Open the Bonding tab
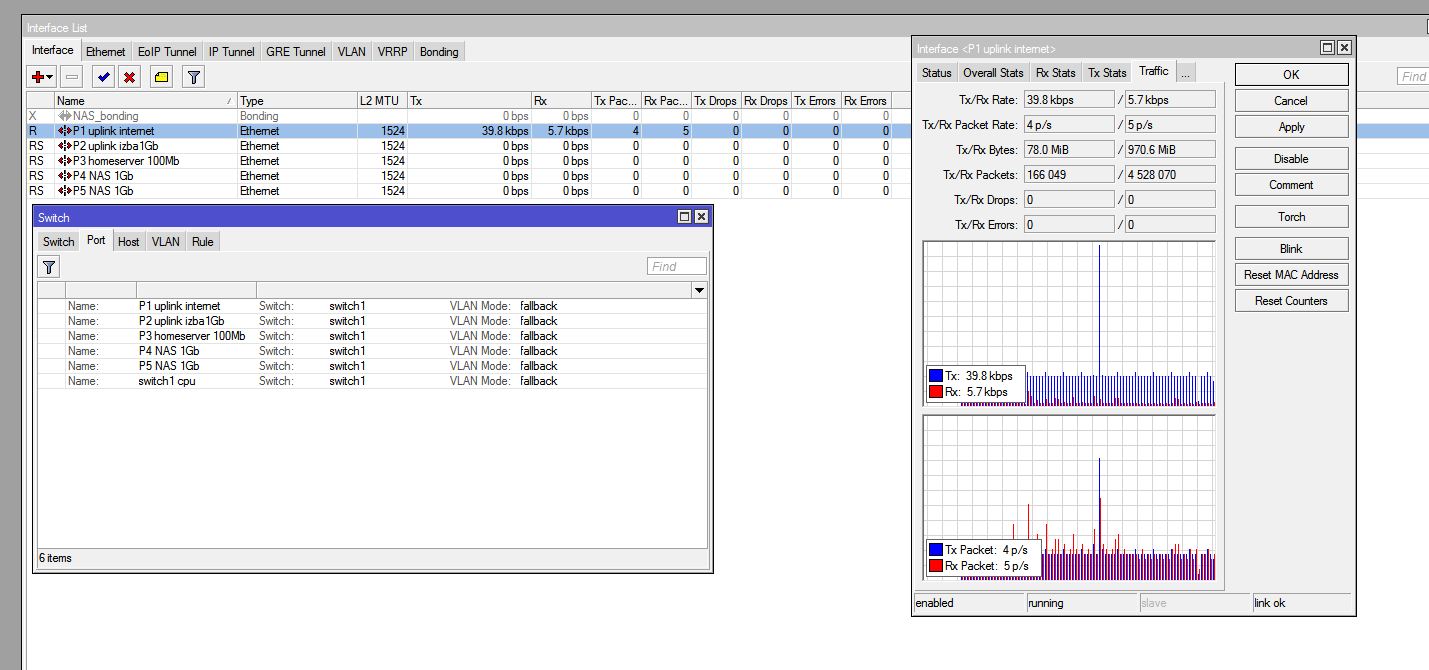This screenshot has height=670, width=1429. (439, 51)
